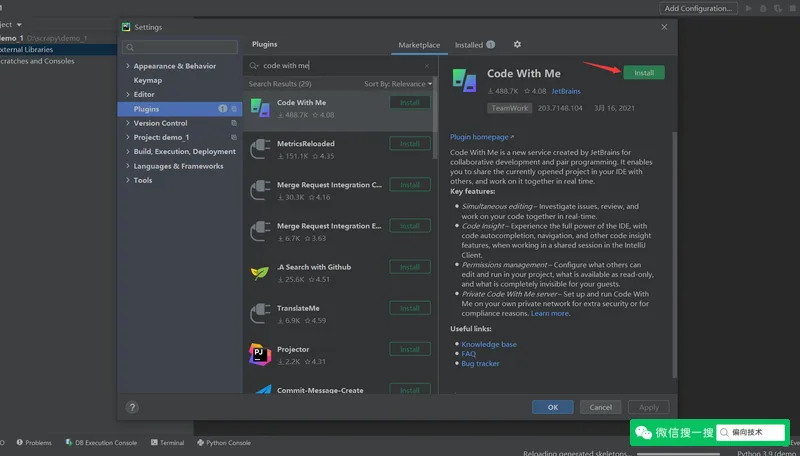
Task: Expand the Editor settings node
Action: [128, 94]
